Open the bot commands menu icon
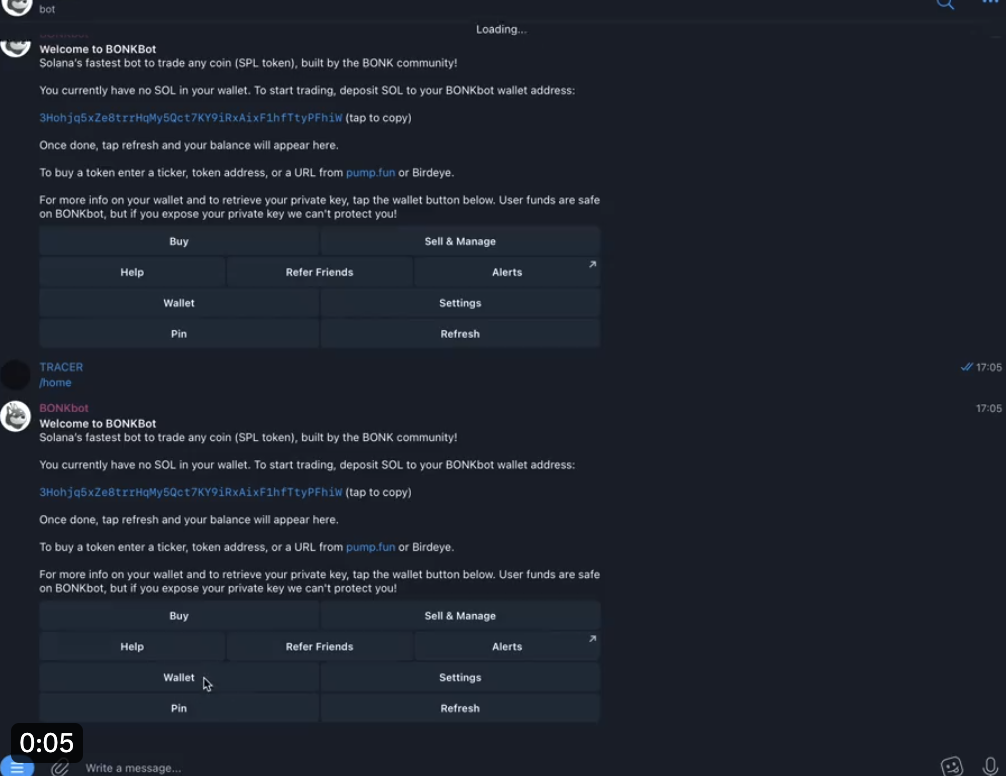Viewport: 1006px width, 776px height. pos(17,767)
